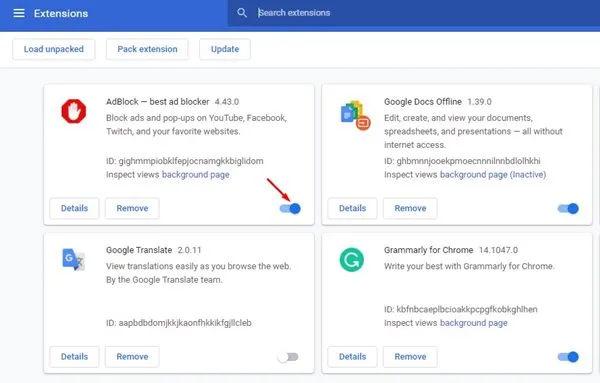Disable the AdBlock extension toggle

(290, 209)
